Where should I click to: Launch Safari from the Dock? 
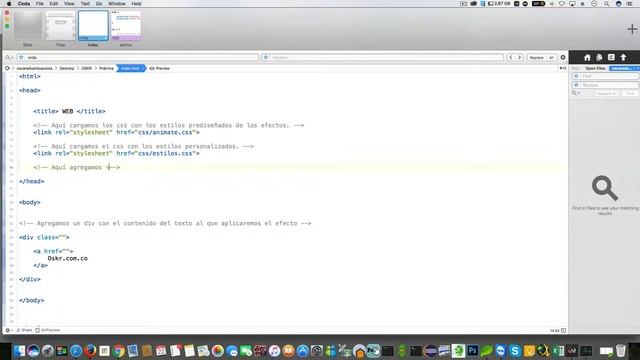pos(76,351)
